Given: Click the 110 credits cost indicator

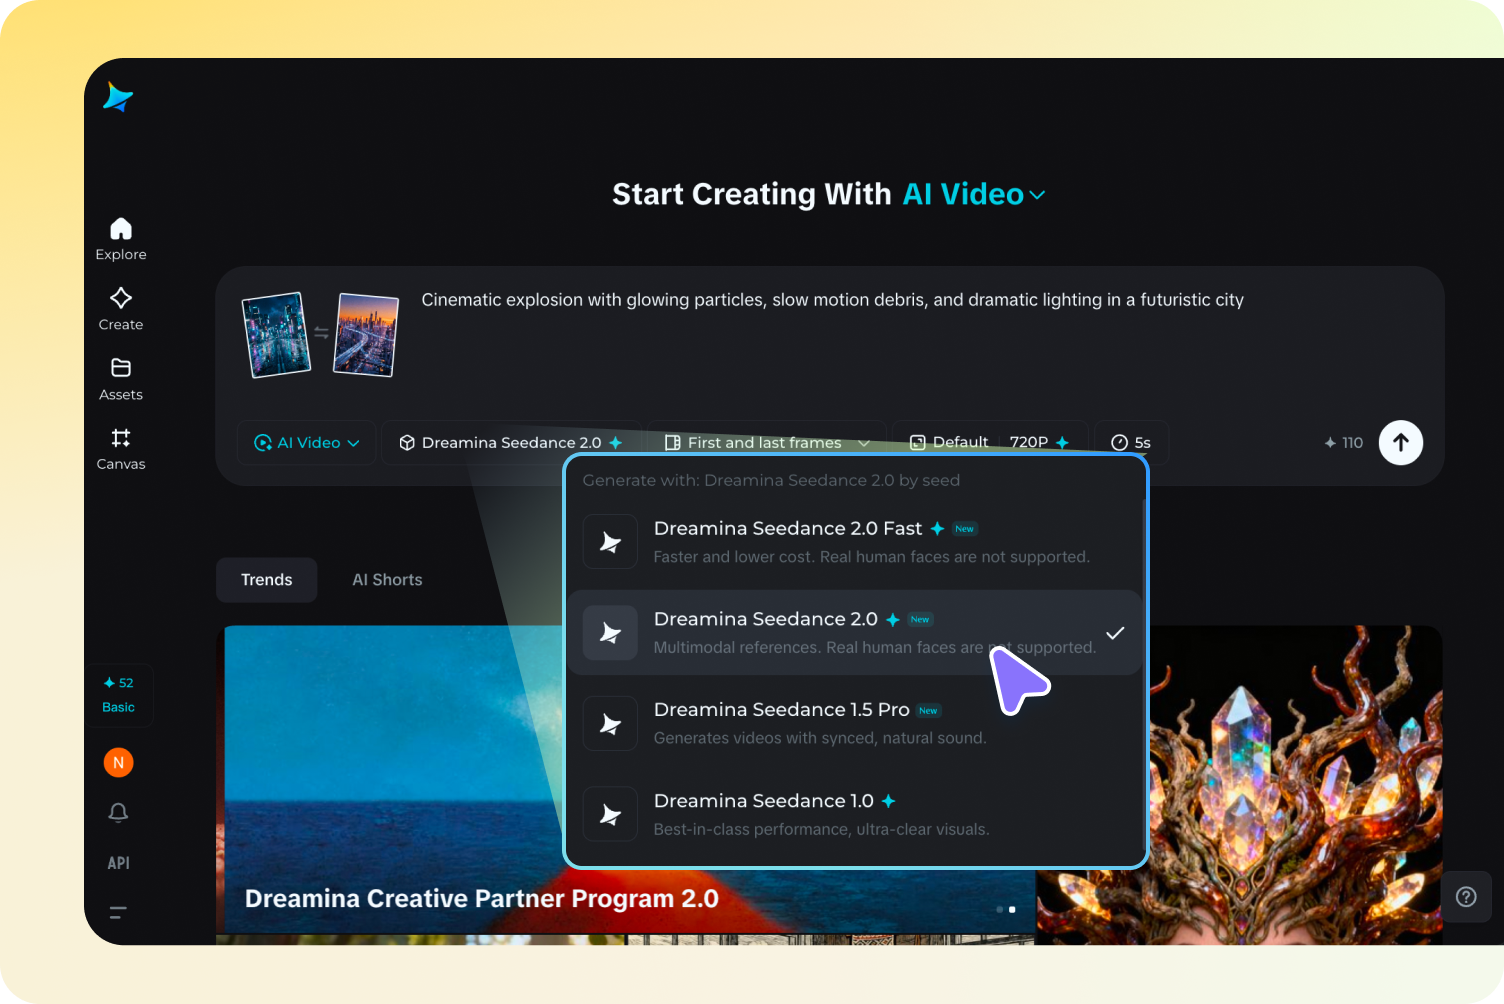Looking at the screenshot, I should click(x=1344, y=442).
